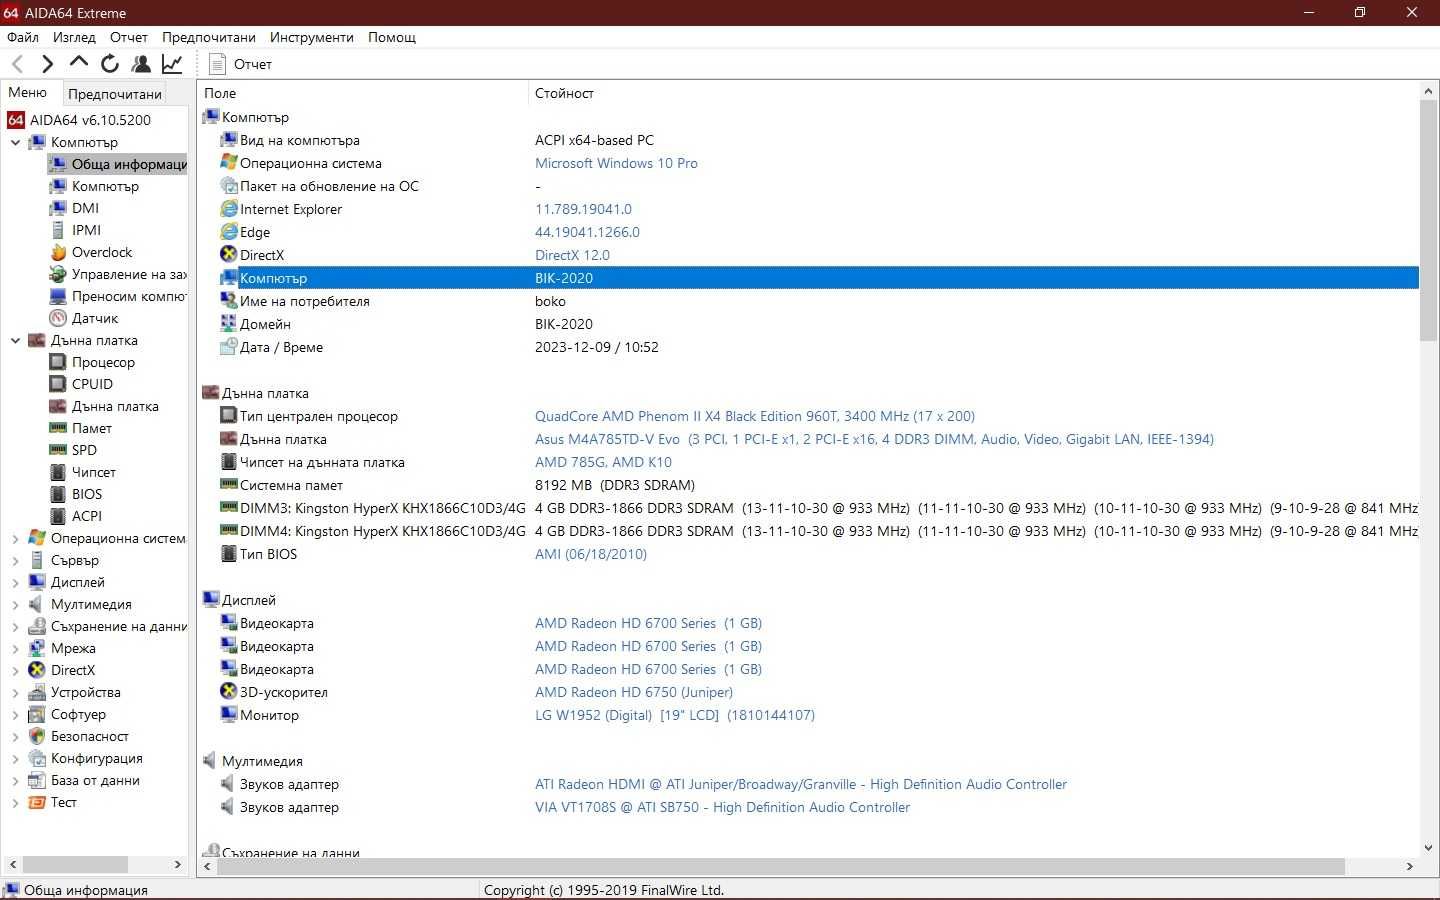Go up one level with the Up arrow
Screen dimensions: 1440x900
point(78,63)
